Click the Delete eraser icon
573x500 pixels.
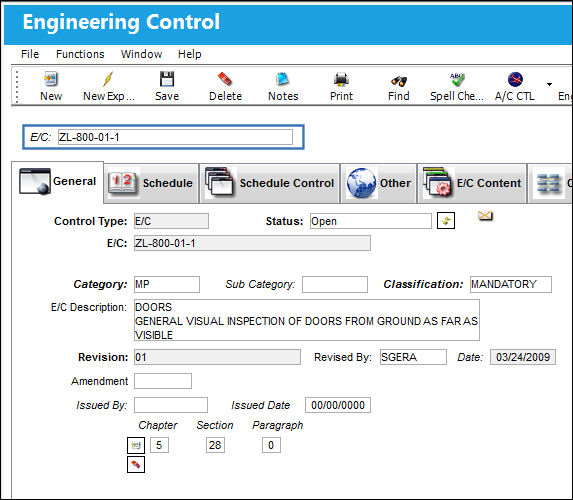225,79
